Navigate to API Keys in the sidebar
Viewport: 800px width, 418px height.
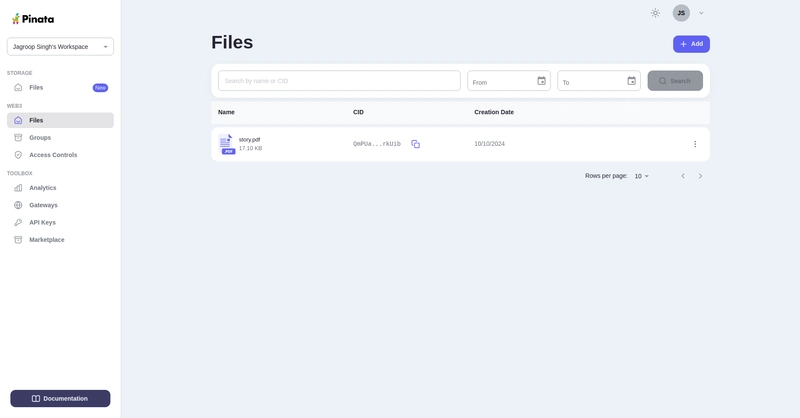tap(42, 222)
